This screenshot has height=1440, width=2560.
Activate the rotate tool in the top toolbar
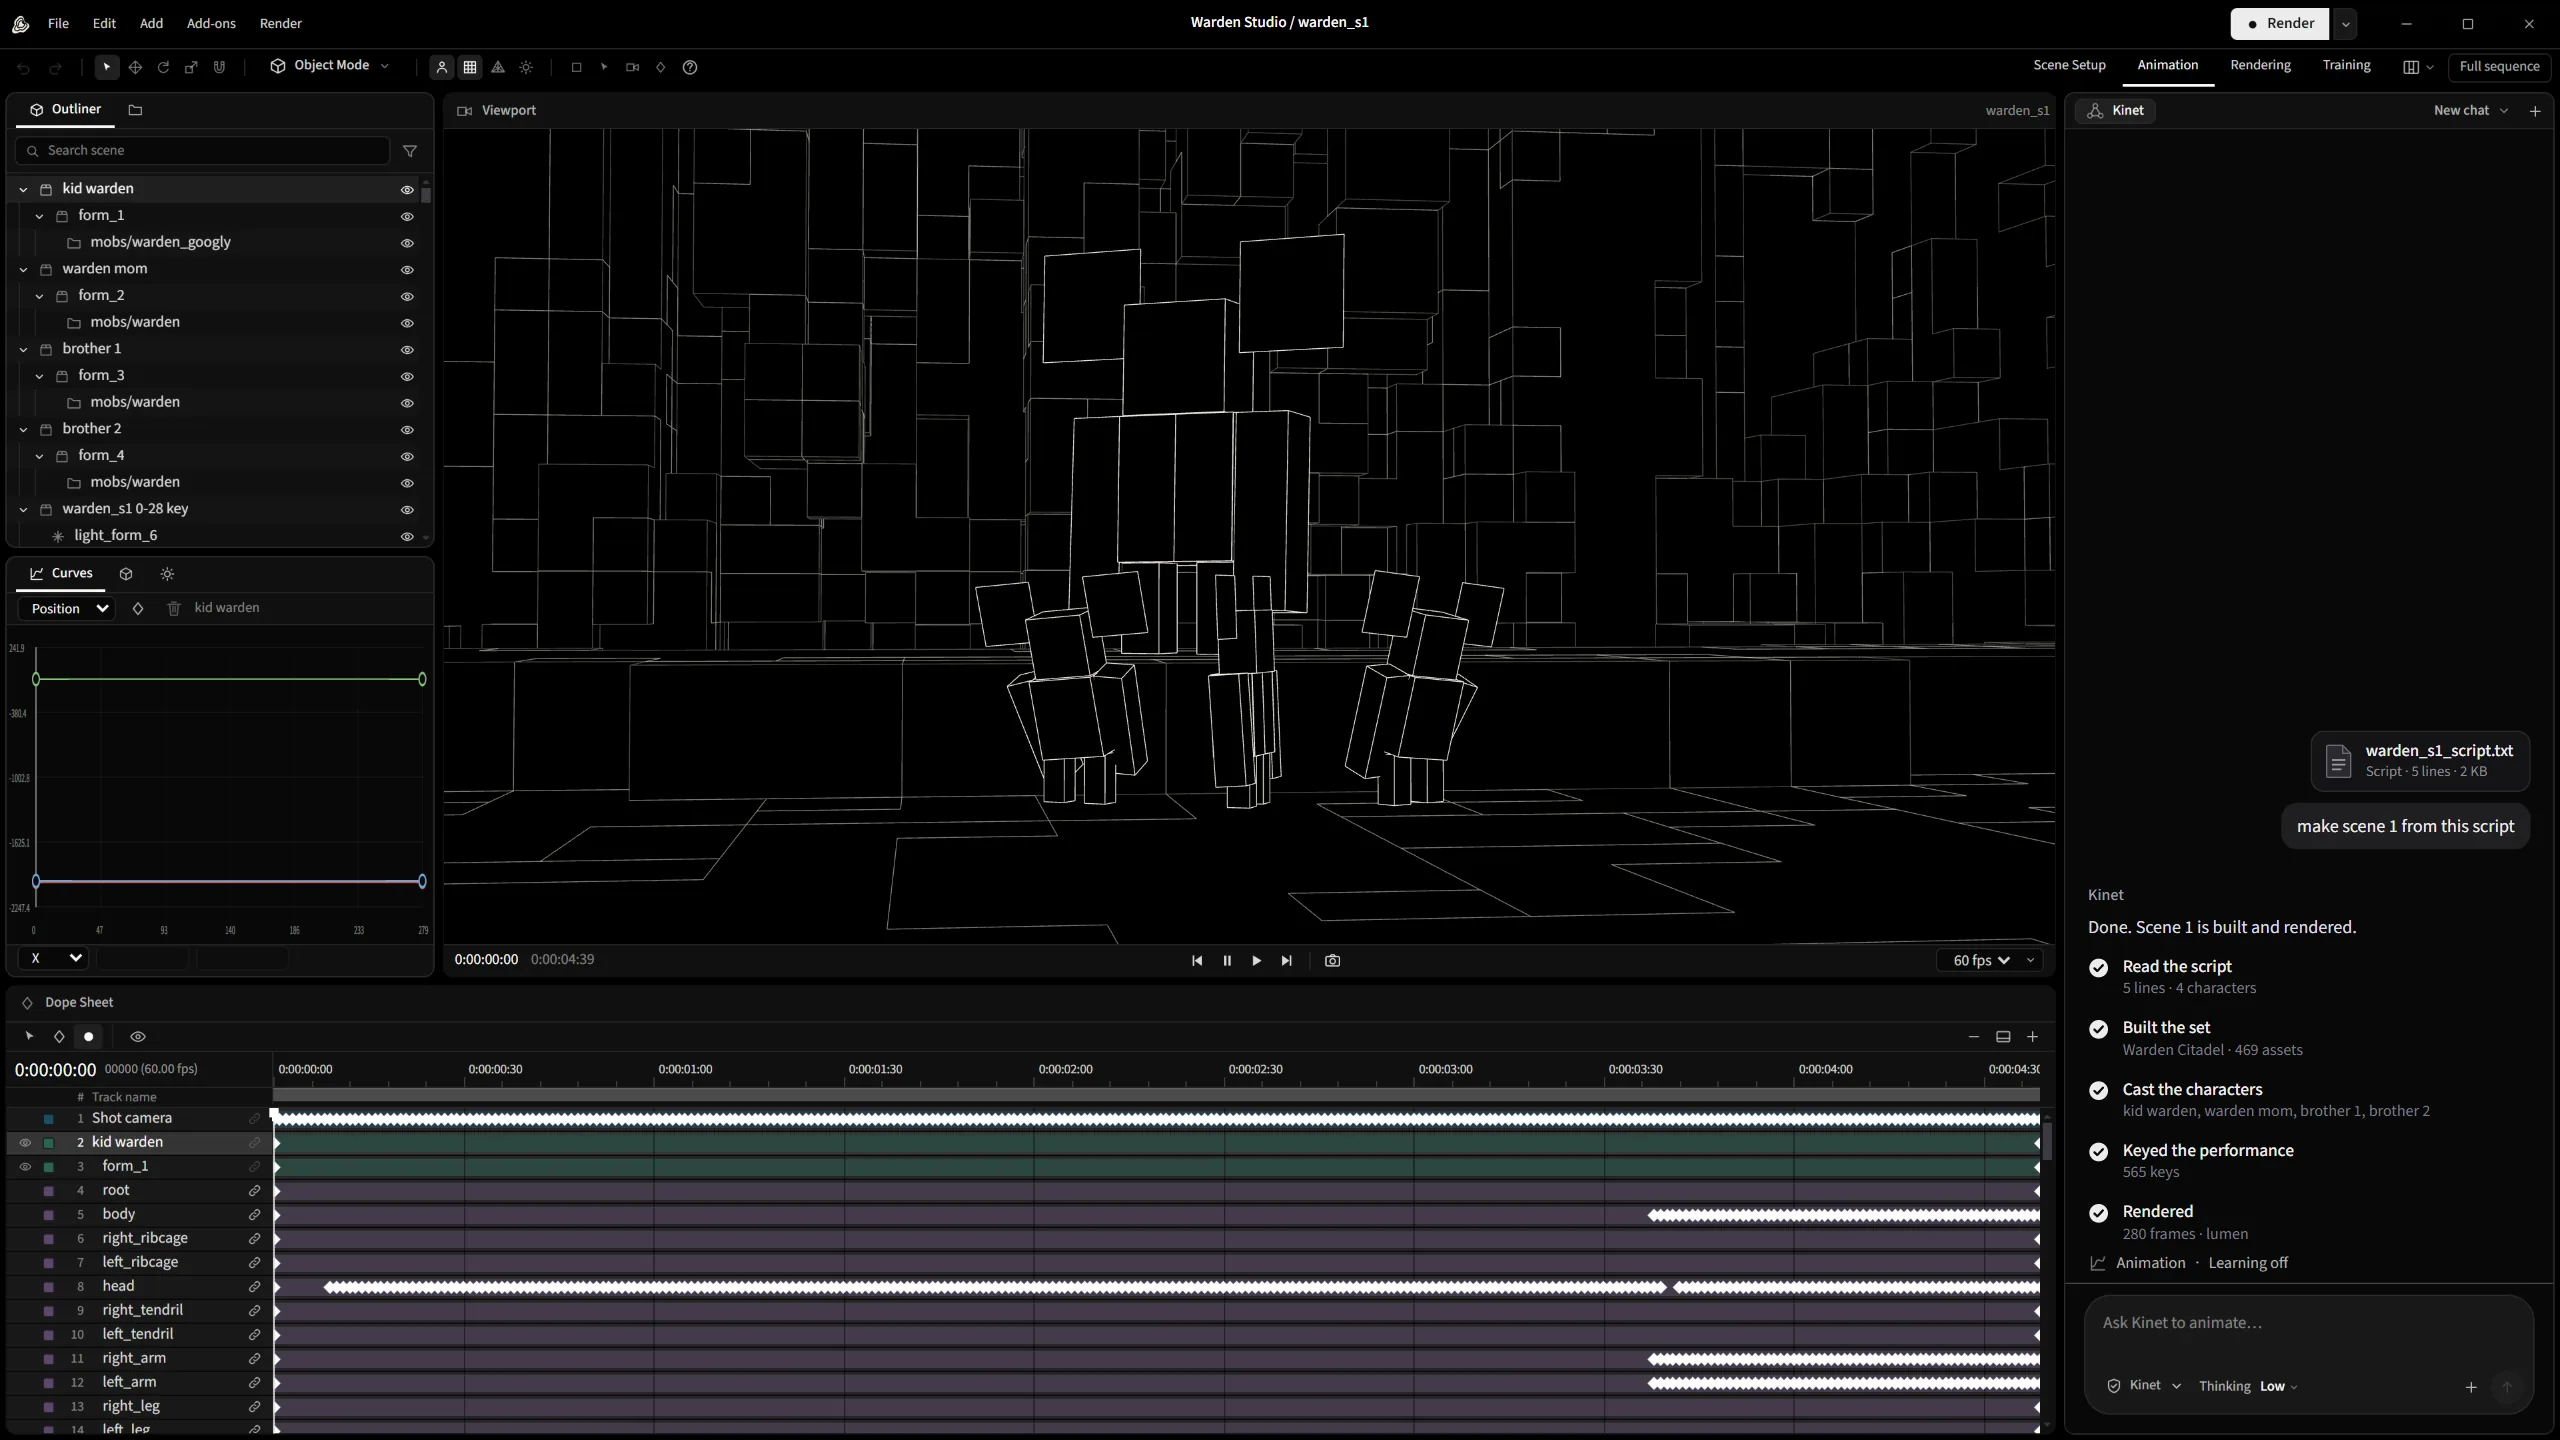click(163, 67)
